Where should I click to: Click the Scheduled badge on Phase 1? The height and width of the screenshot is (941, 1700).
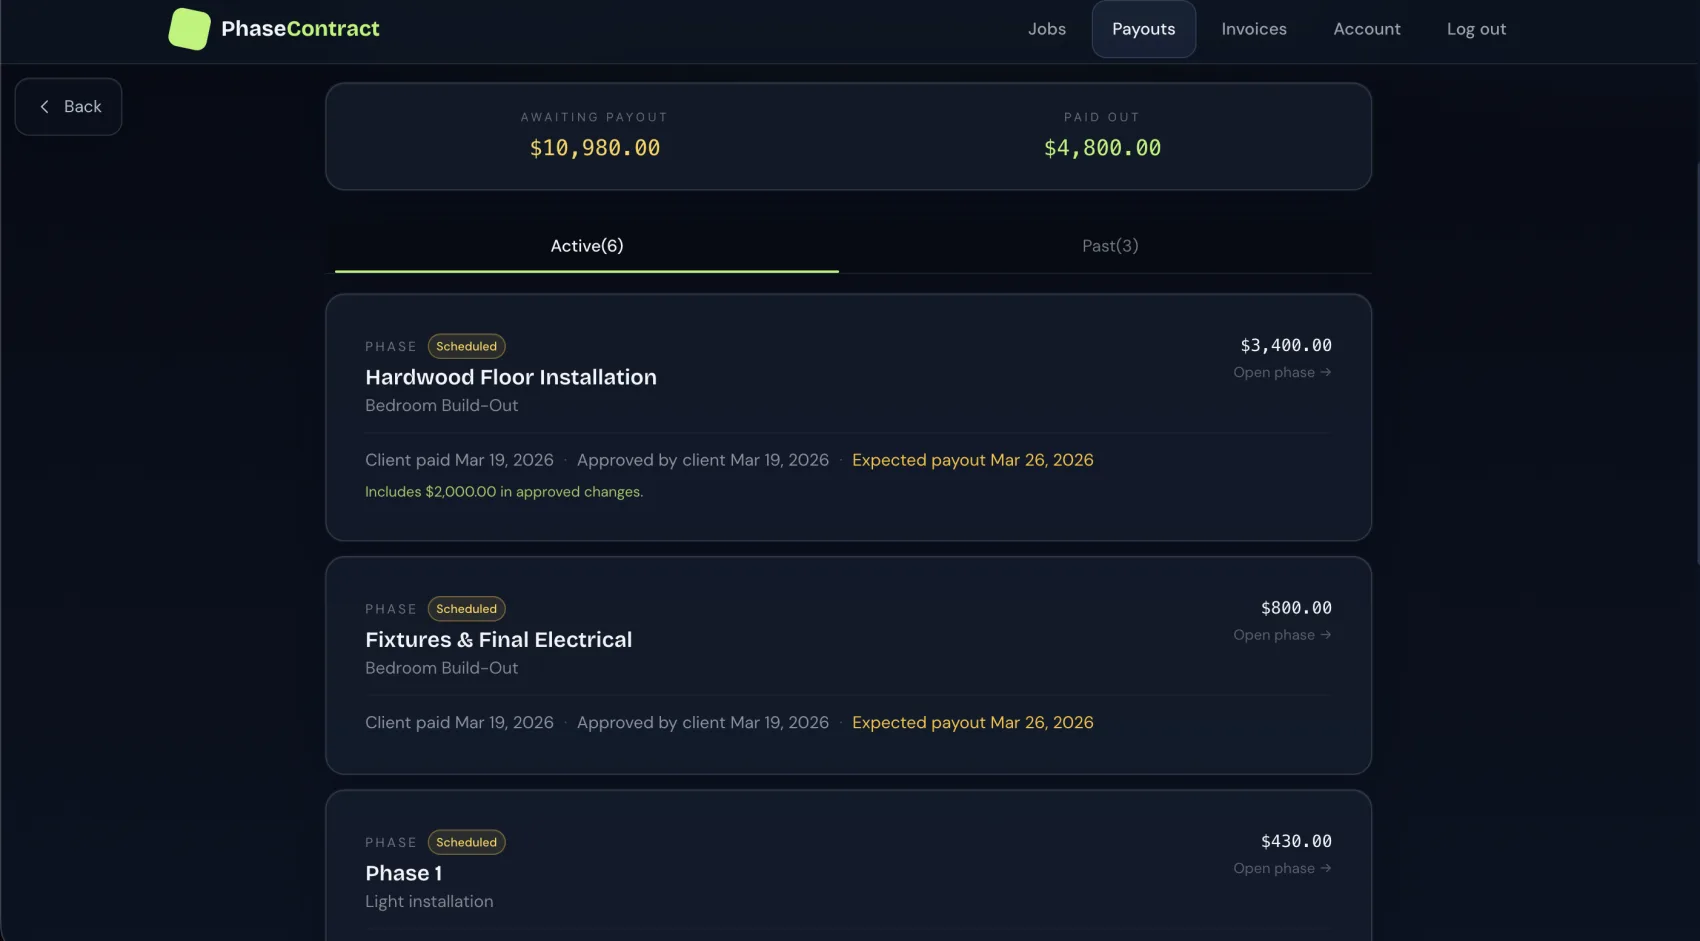click(x=466, y=843)
